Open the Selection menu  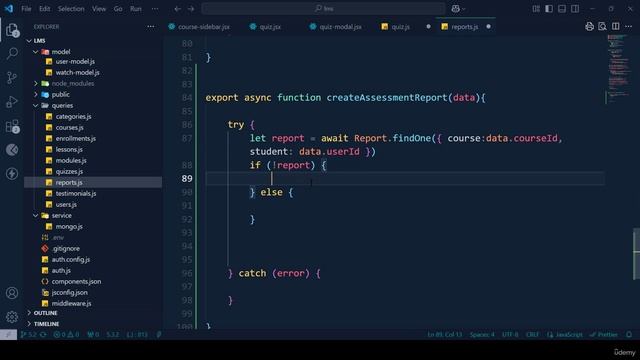coord(71,9)
